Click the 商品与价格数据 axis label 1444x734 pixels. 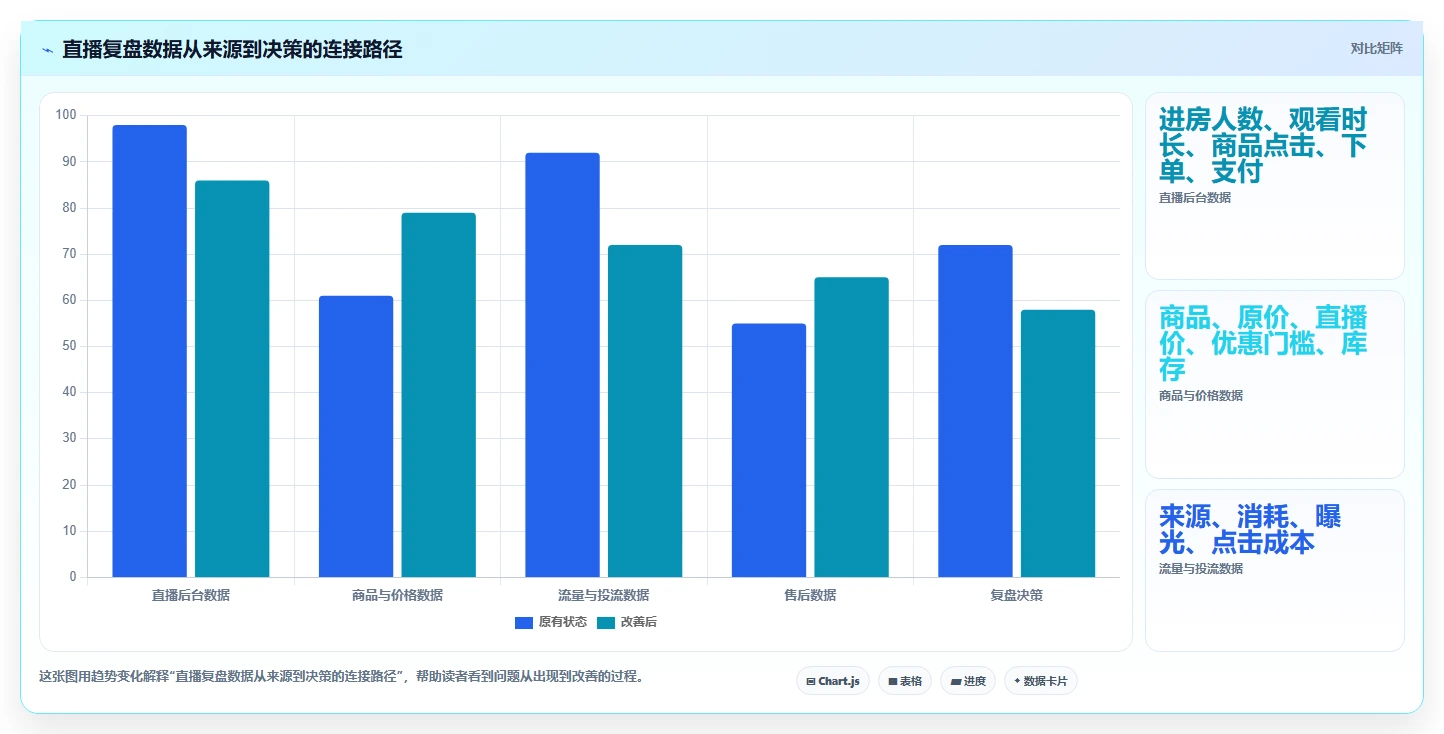(397, 595)
